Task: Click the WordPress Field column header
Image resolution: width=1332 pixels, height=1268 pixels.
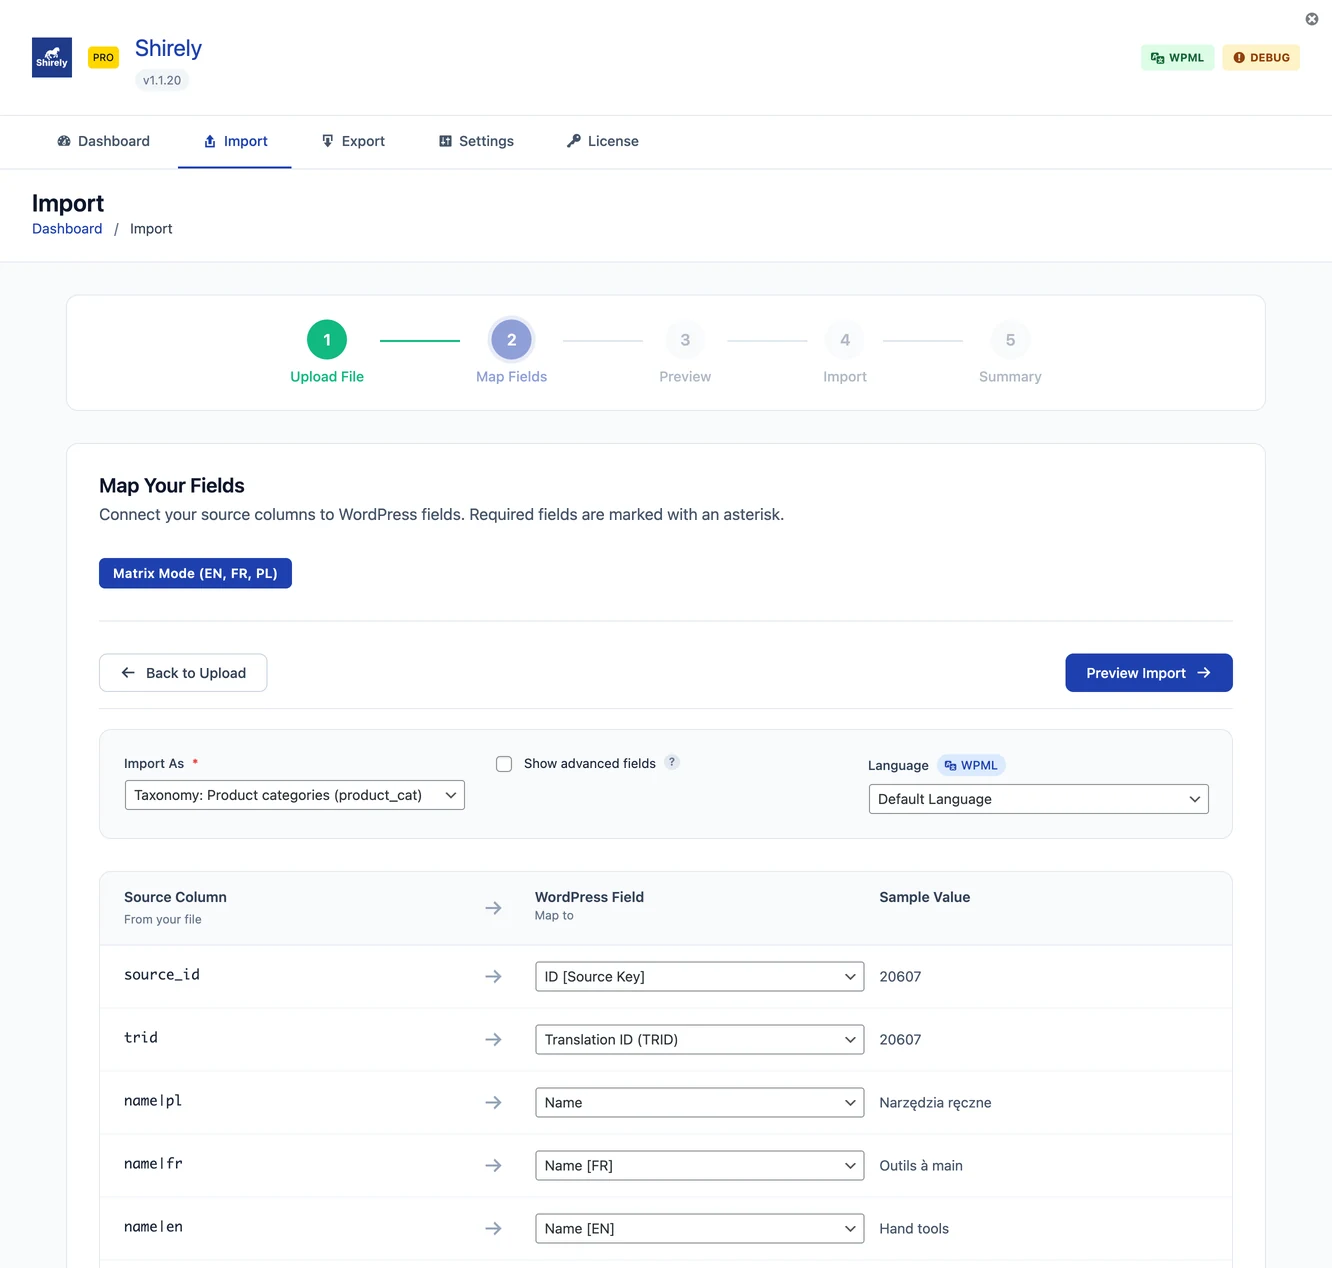Action: (589, 897)
